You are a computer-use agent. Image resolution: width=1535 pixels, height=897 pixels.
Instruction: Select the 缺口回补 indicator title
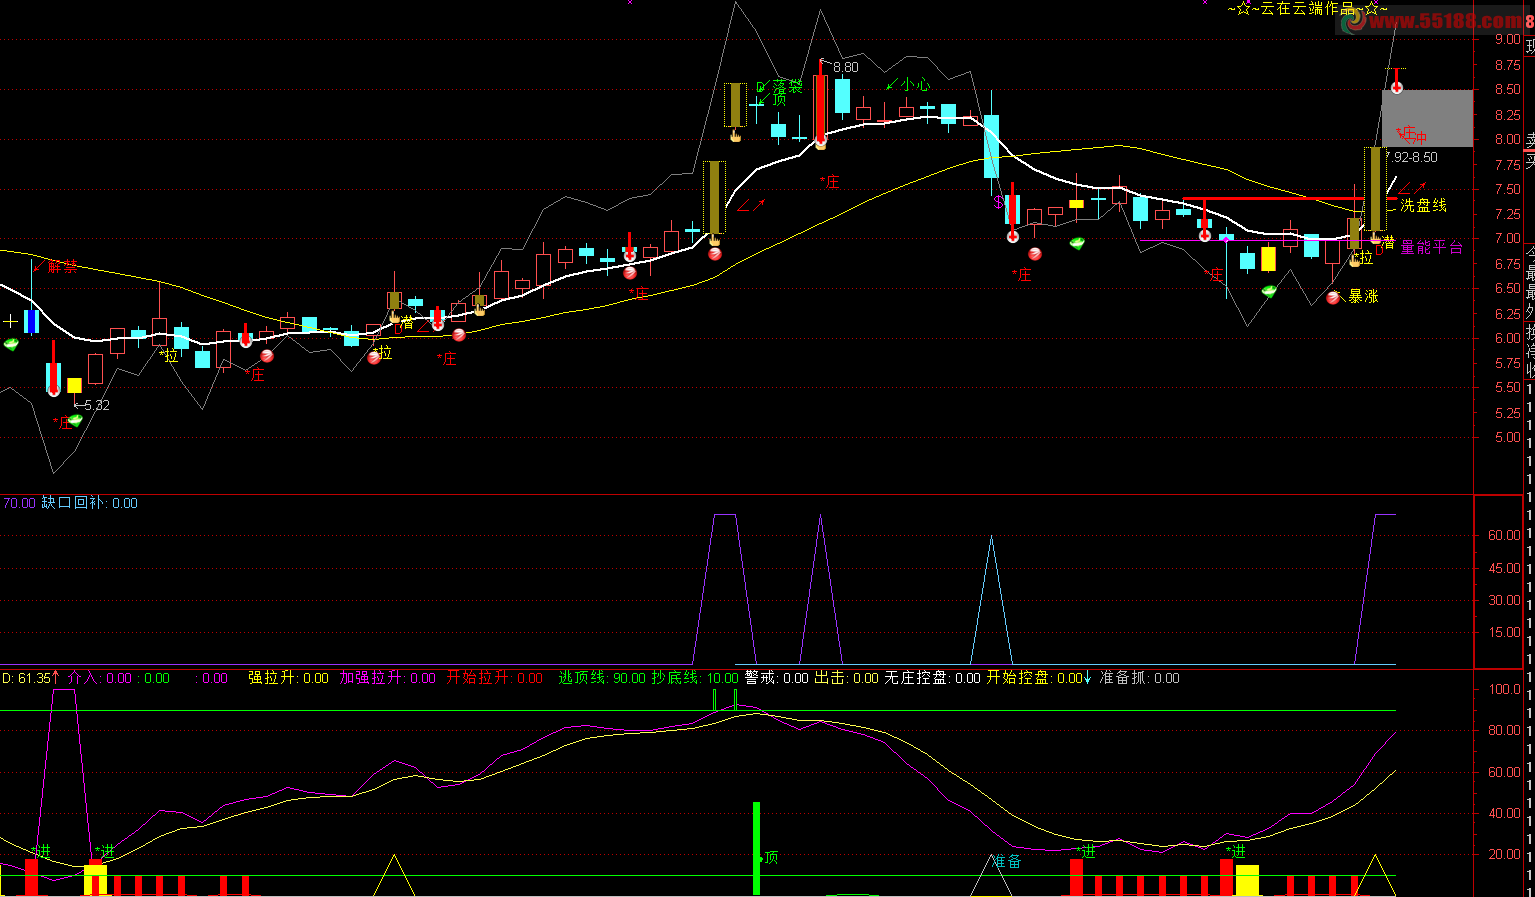tap(74, 503)
